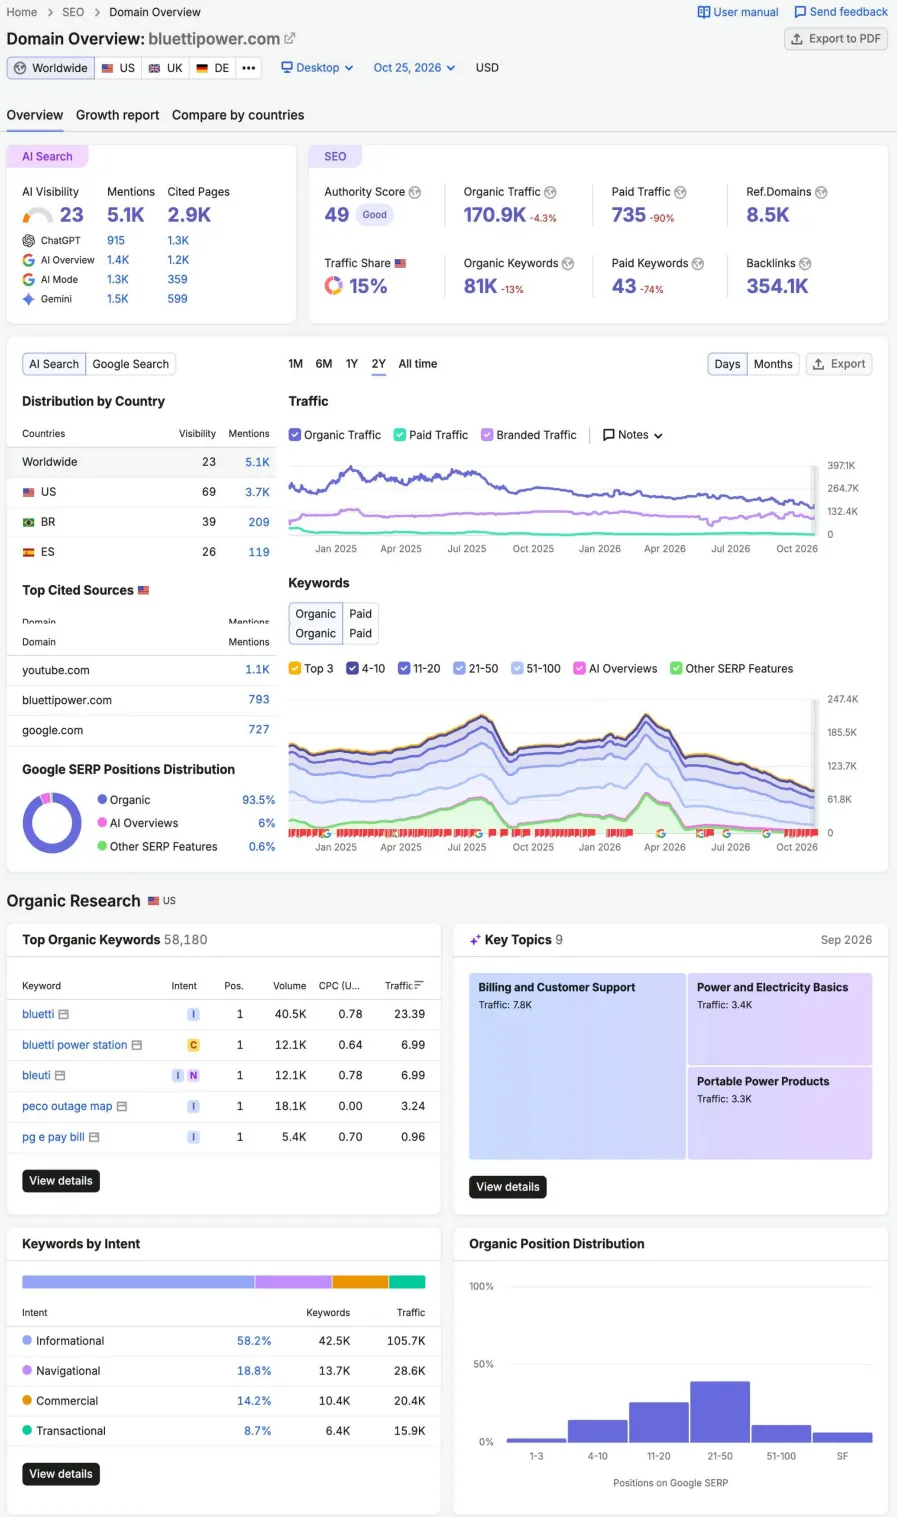Open SERP snapshot icon for bluetti keyword
The height and width of the screenshot is (1517, 897).
[64, 1015]
